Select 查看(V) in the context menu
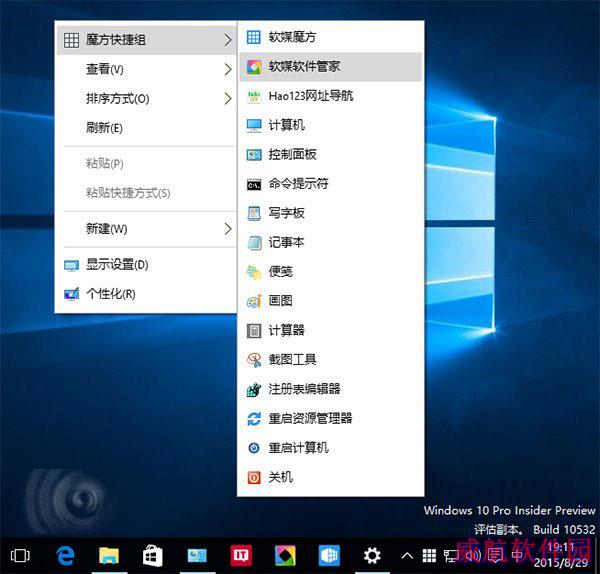600x574 pixels. click(x=146, y=69)
